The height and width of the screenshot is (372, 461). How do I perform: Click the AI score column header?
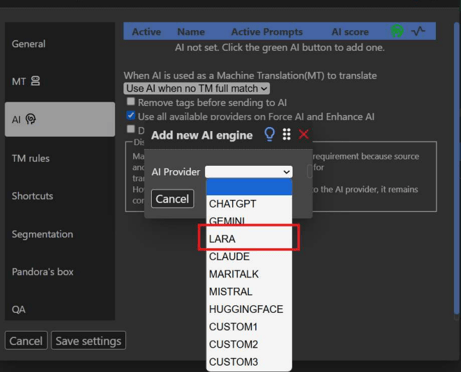point(350,32)
